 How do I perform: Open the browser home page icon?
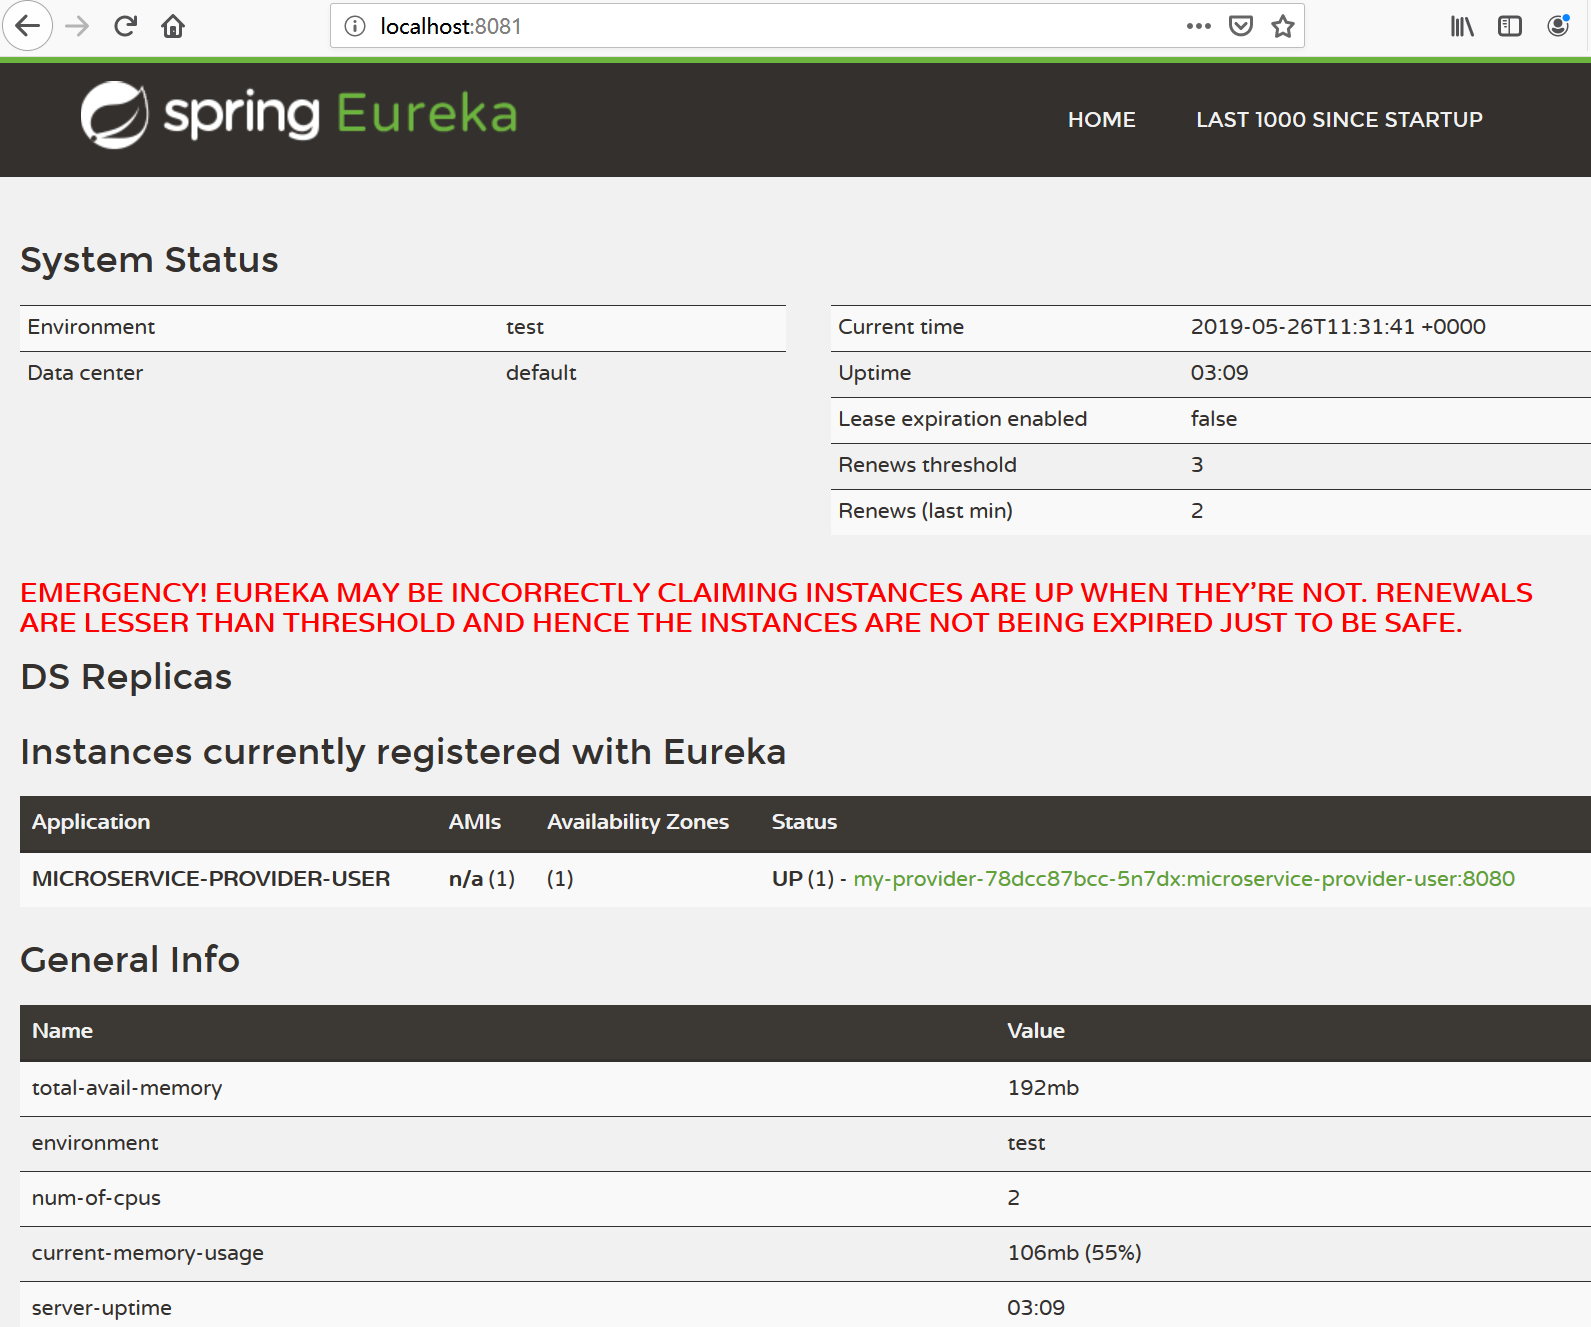pyautogui.click(x=173, y=26)
